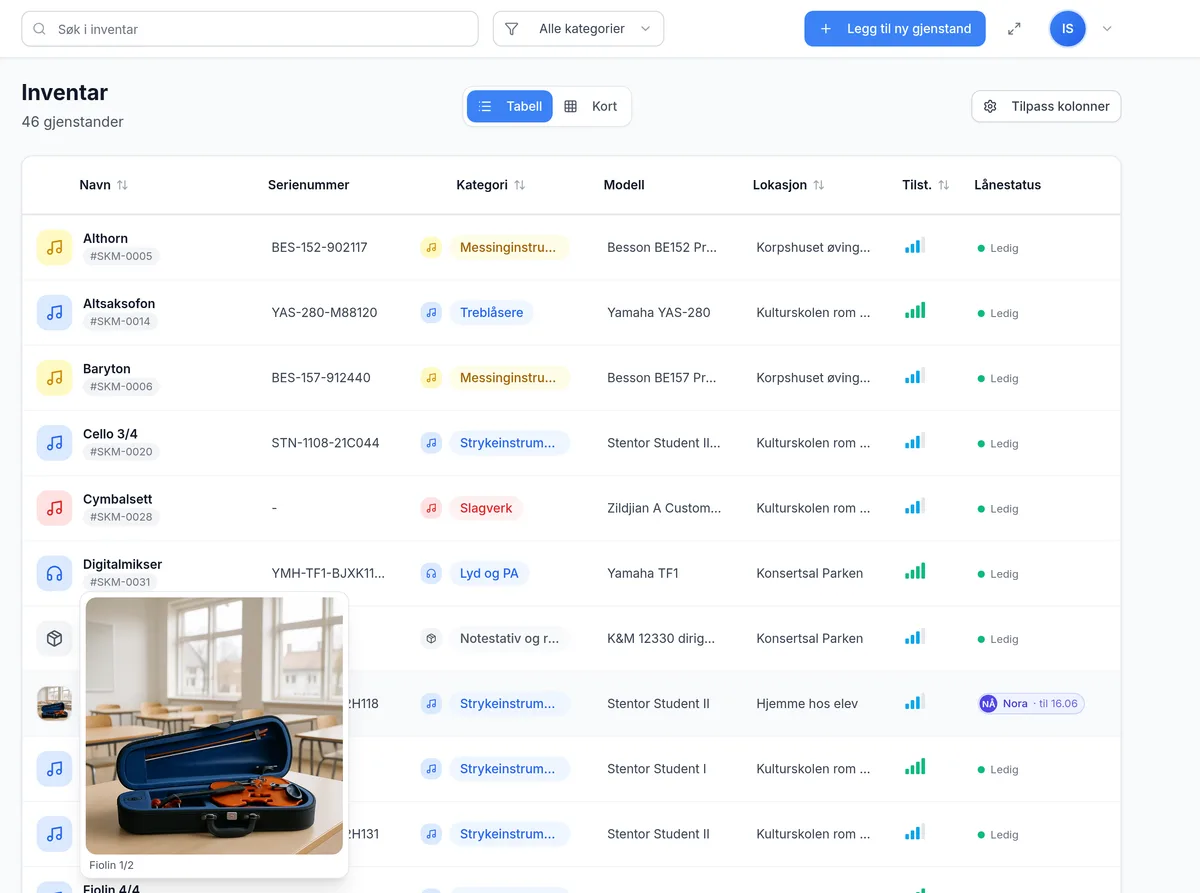Click the Althorn item icon

(x=54, y=247)
